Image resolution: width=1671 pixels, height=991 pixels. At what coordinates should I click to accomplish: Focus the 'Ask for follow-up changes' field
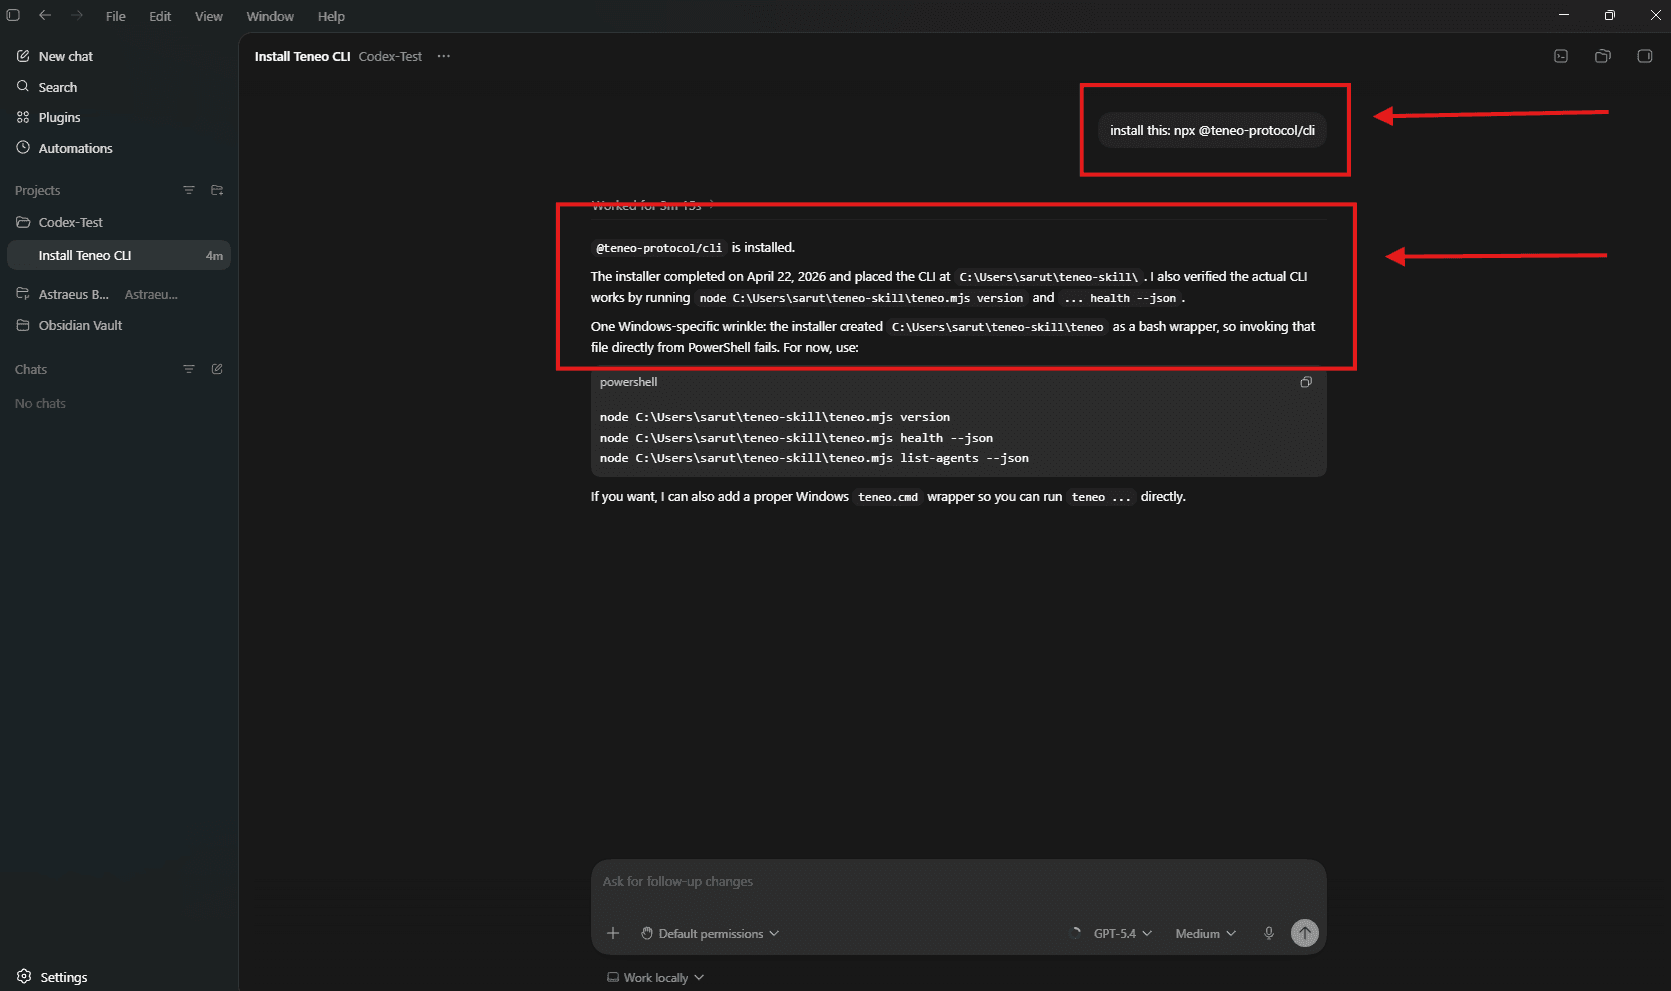tap(958, 882)
